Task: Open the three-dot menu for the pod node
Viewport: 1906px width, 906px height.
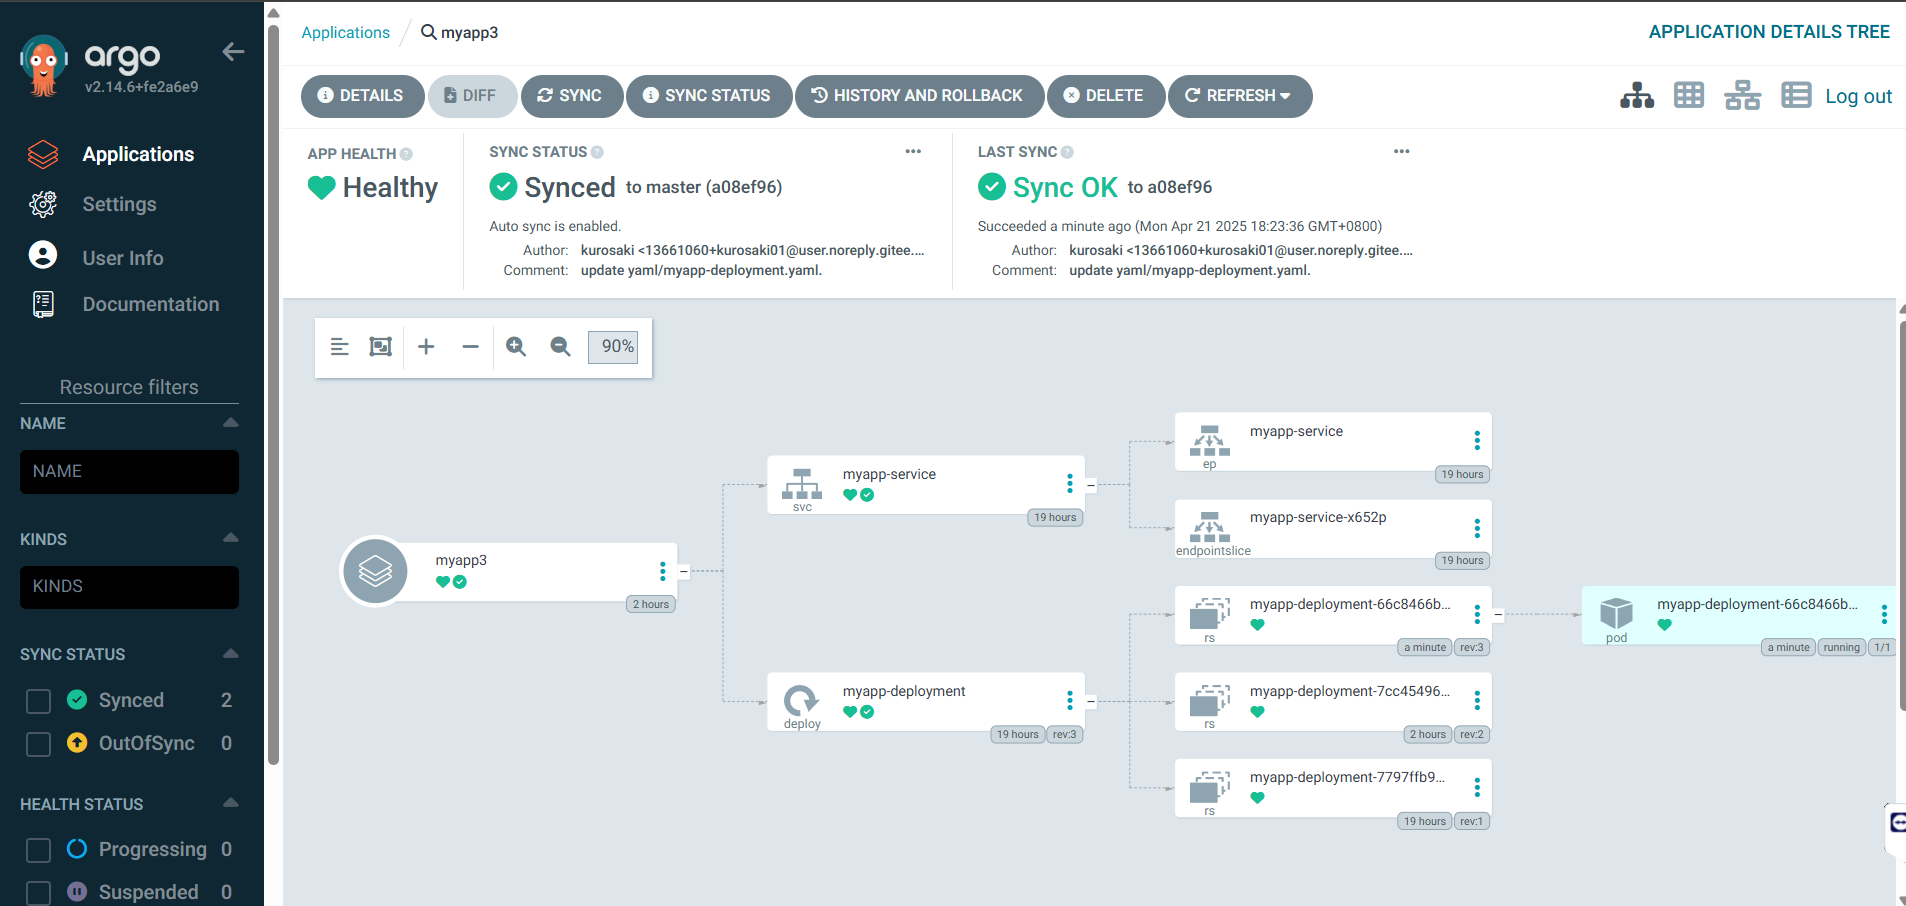Action: (1884, 614)
